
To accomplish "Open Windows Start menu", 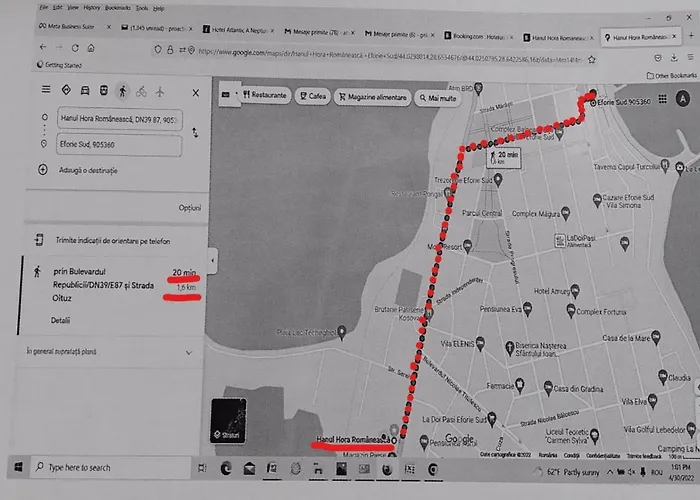I will [x=18, y=467].
